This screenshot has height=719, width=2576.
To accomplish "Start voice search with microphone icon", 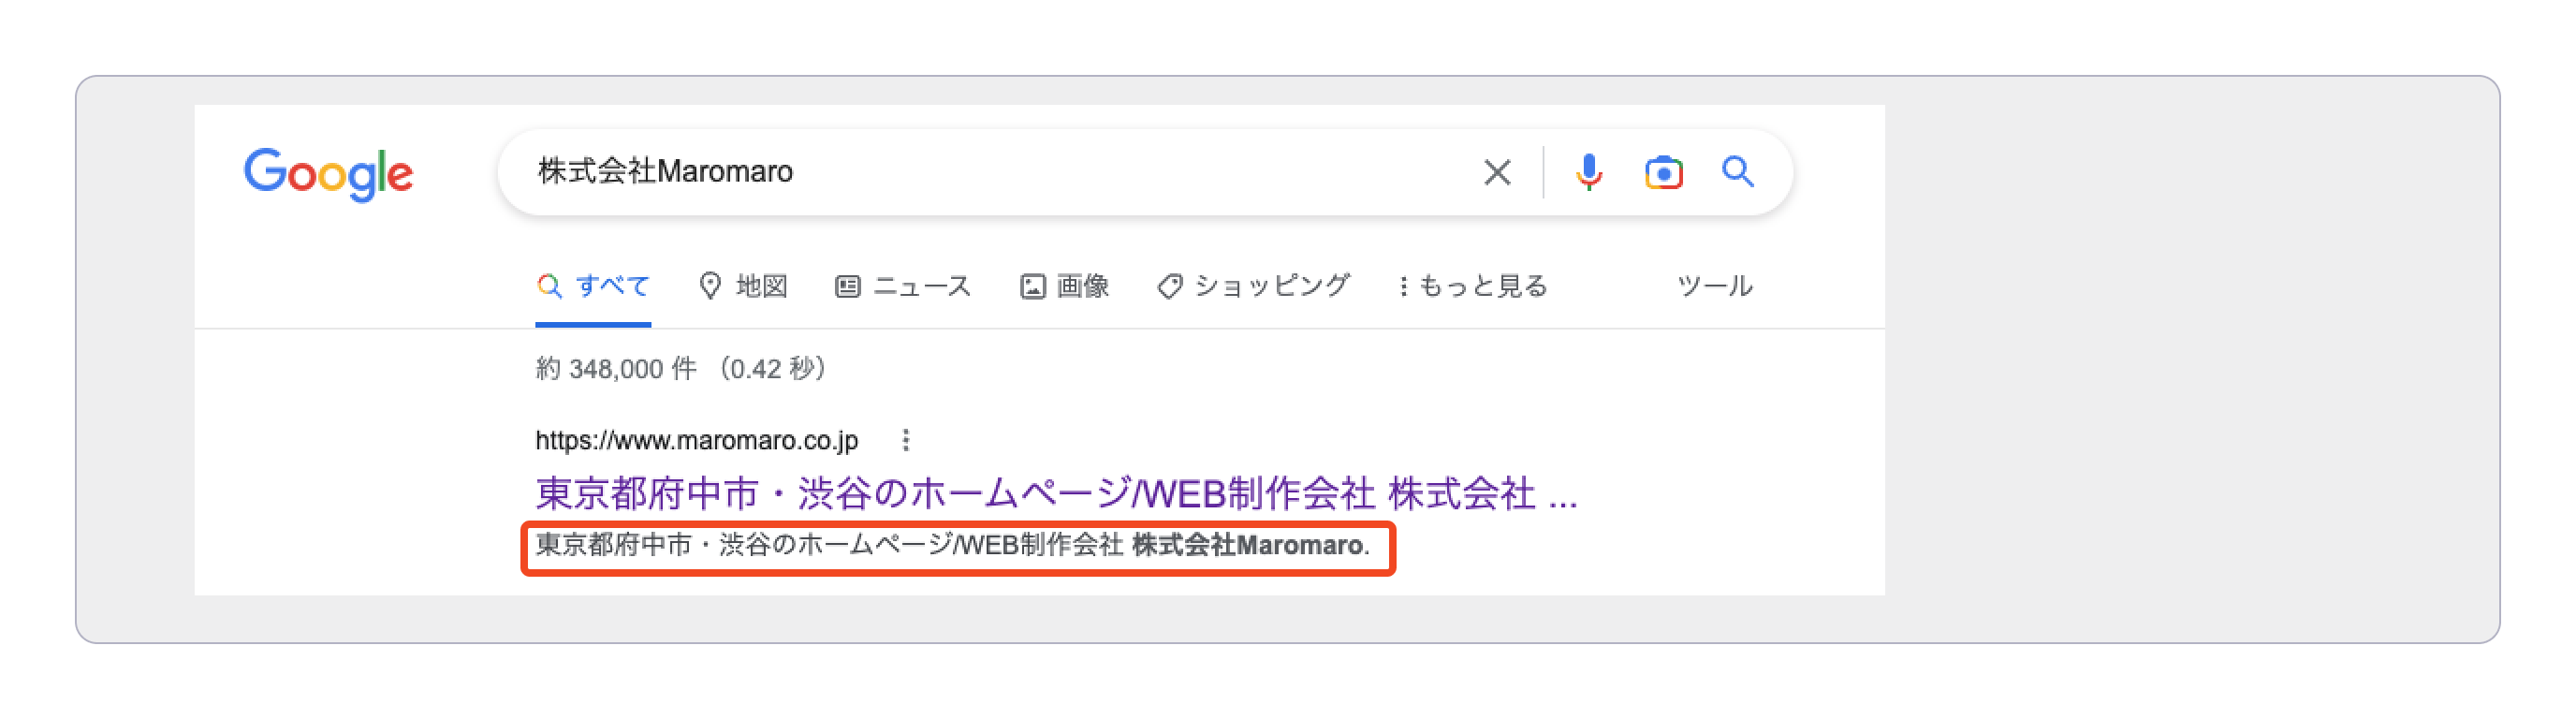I will click(x=1588, y=172).
